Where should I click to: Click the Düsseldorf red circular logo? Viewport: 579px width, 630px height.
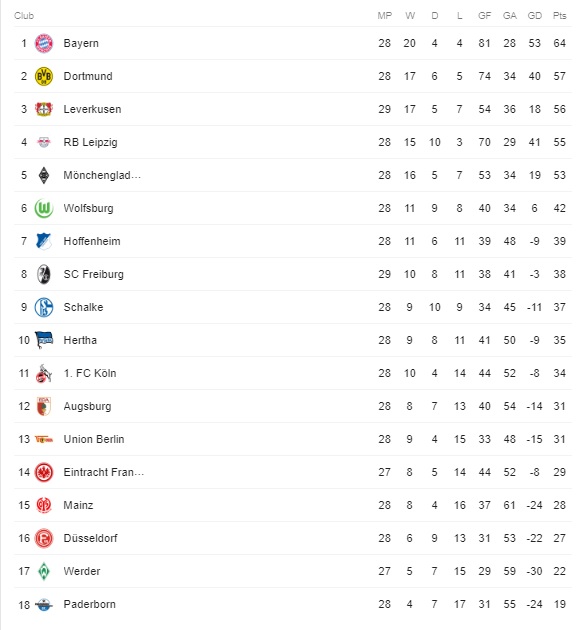(x=44, y=538)
